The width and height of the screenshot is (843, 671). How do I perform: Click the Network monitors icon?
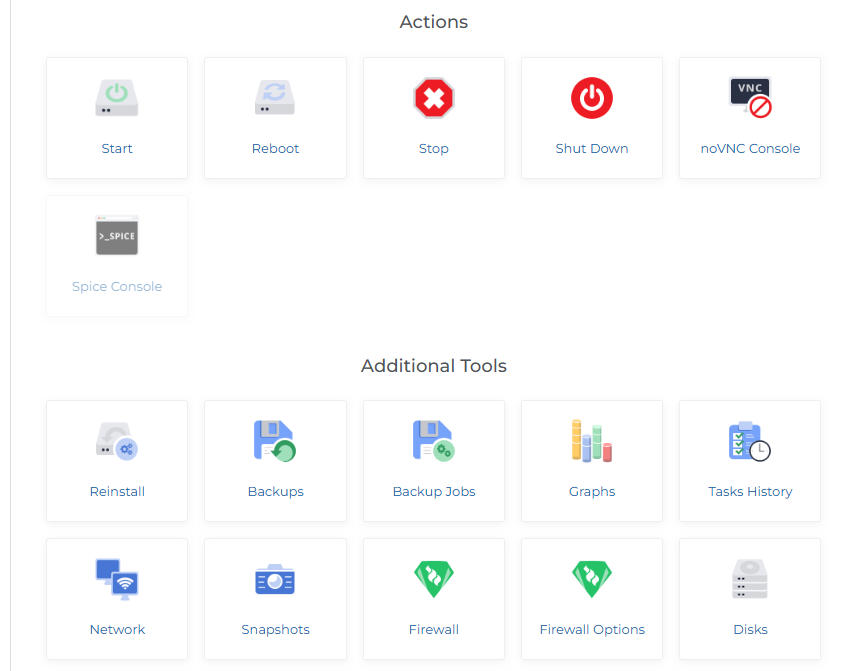point(117,579)
